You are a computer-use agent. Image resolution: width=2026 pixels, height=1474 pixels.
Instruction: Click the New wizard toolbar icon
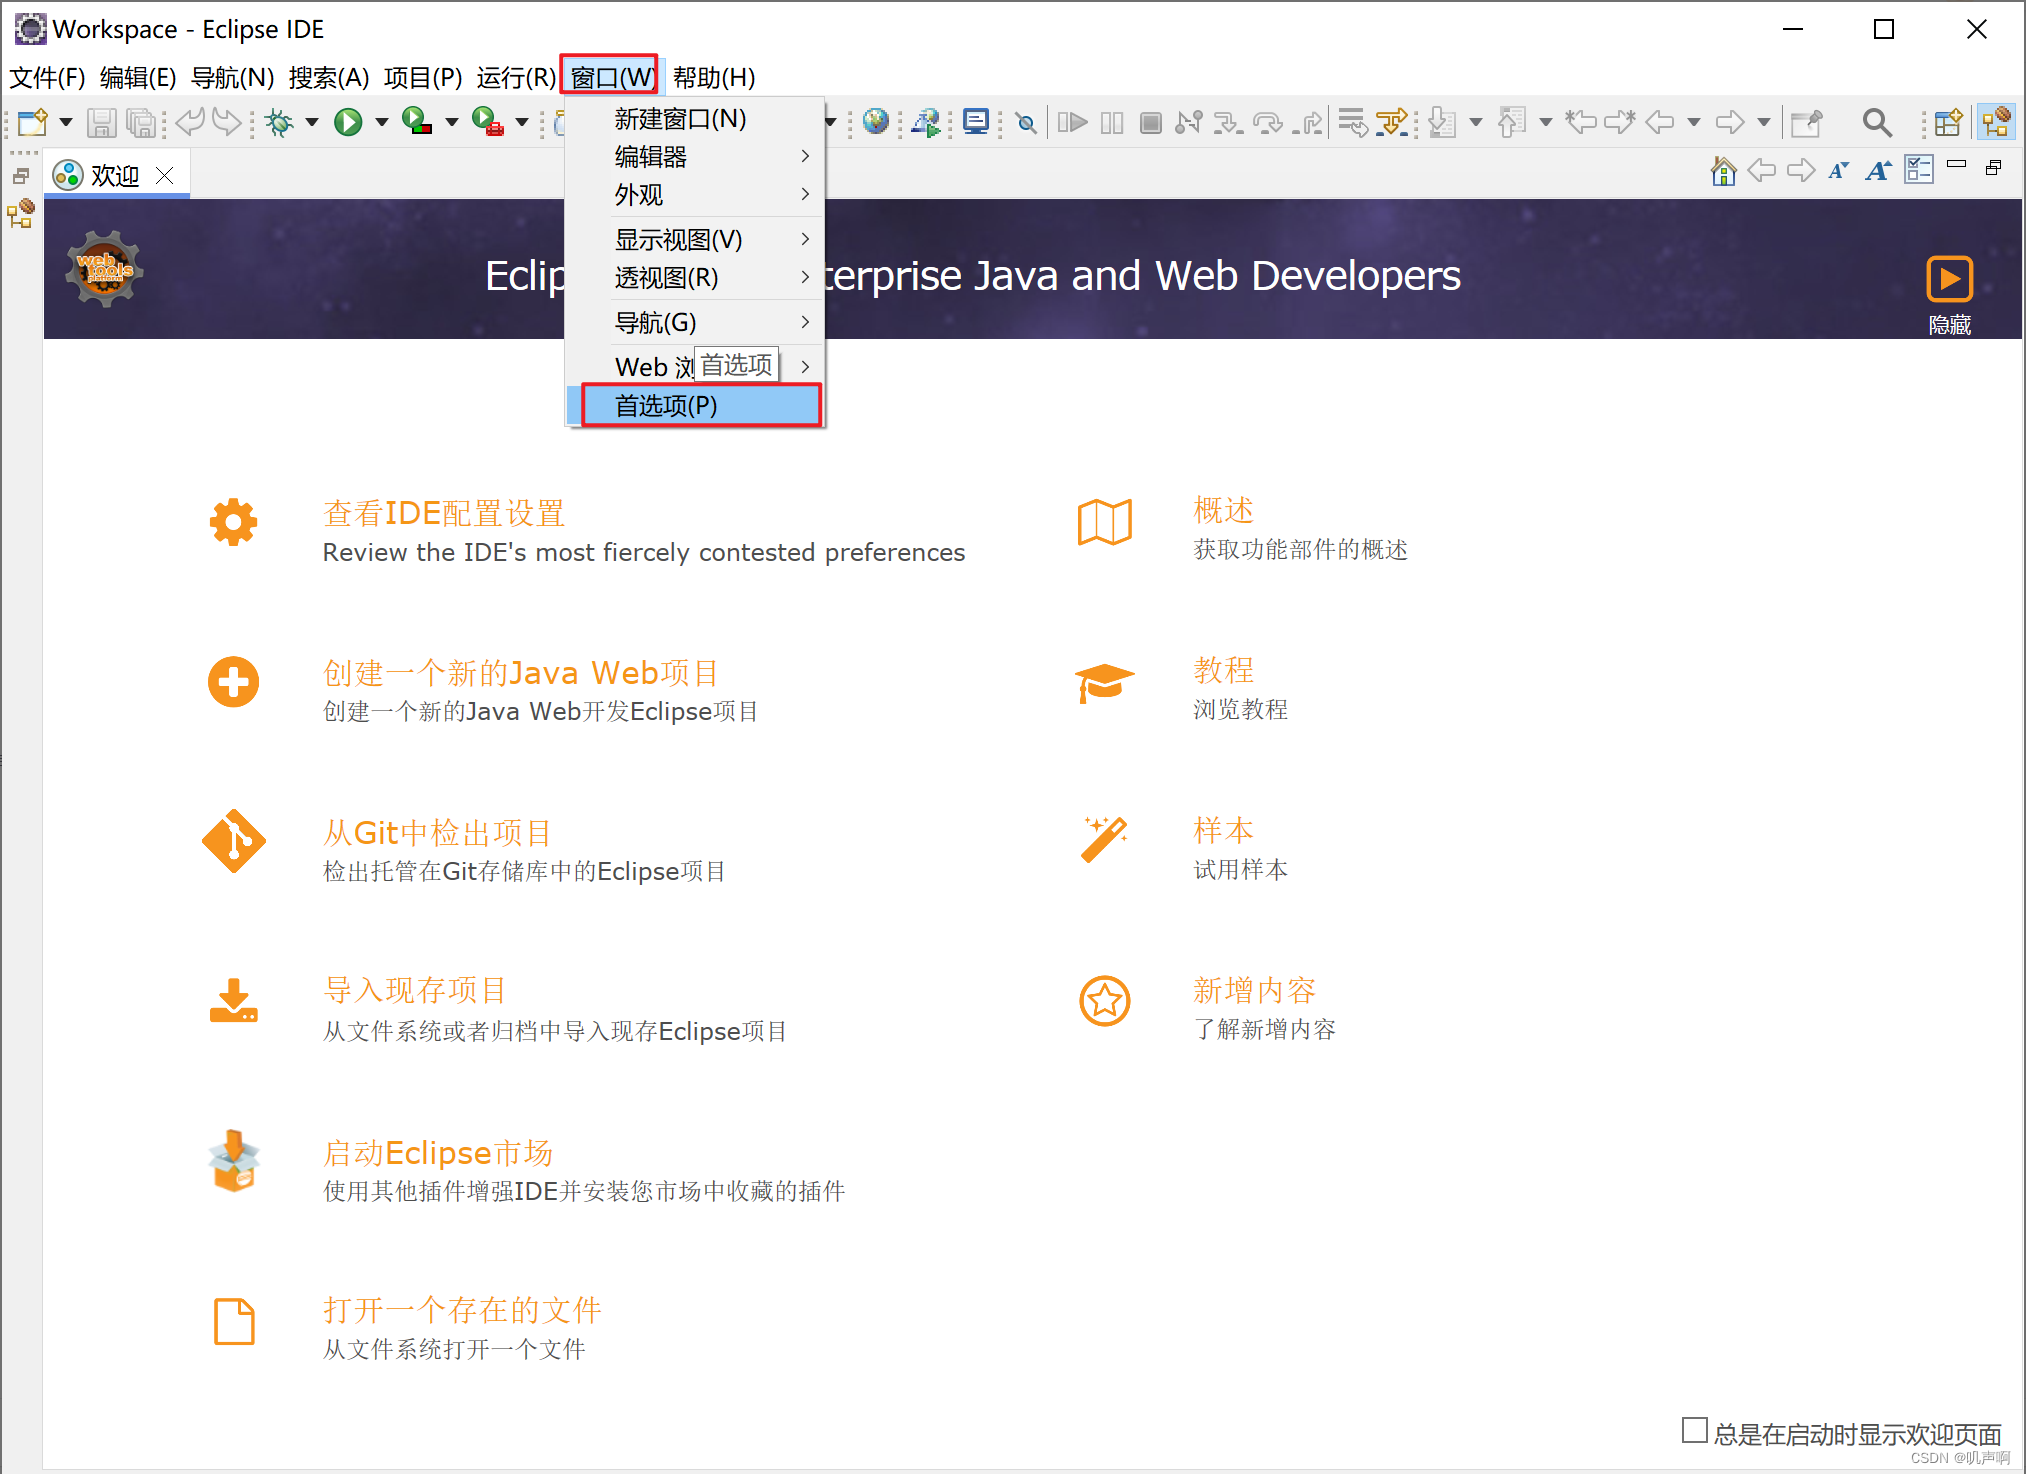(33, 122)
